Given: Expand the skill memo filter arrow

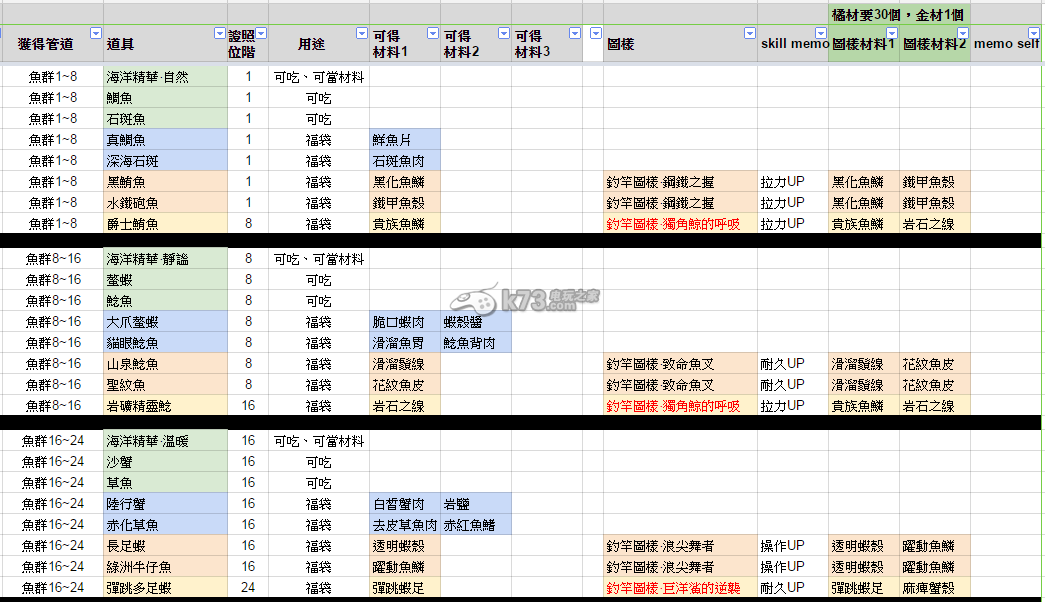Looking at the screenshot, I should (821, 33).
